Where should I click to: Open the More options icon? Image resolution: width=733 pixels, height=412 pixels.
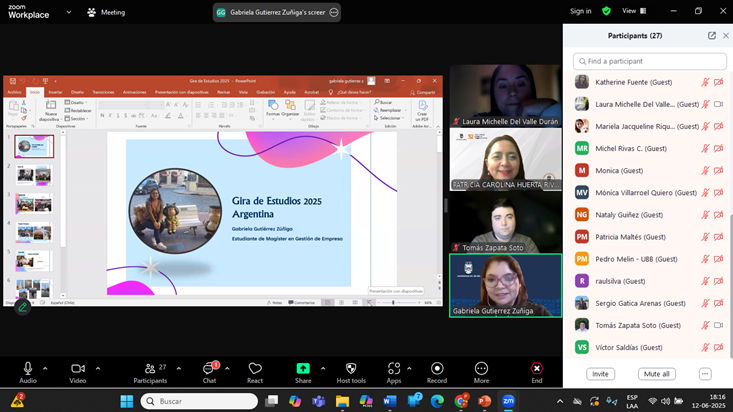[481, 369]
